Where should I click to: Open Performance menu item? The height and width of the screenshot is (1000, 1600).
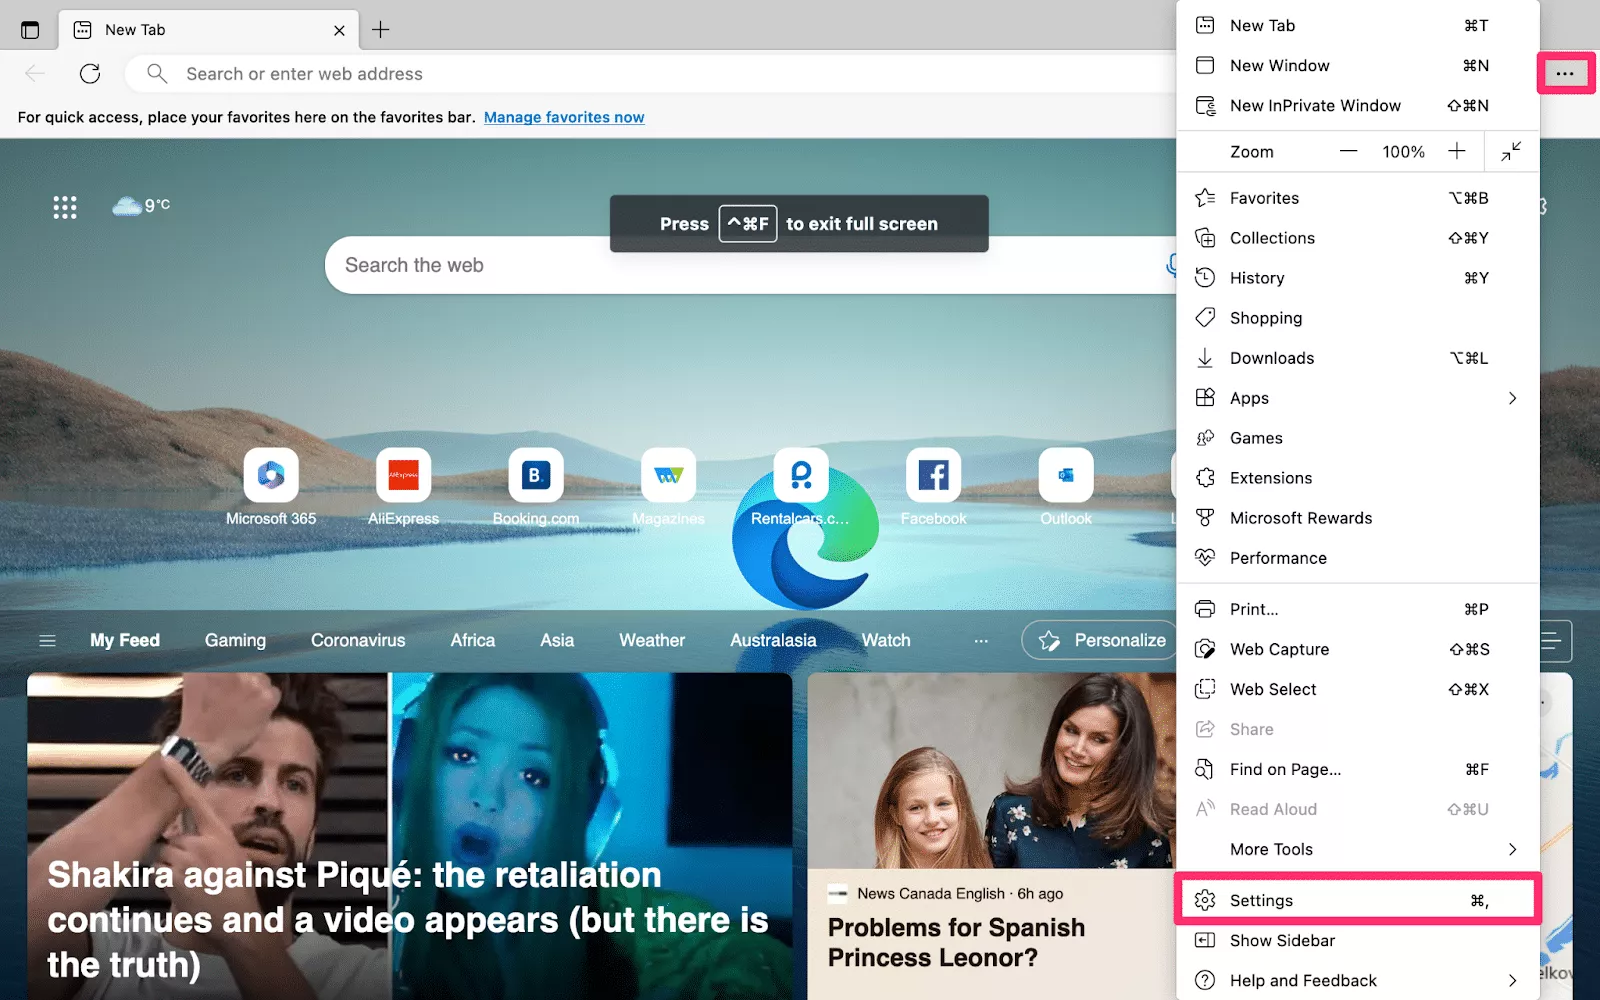pos(1357,558)
